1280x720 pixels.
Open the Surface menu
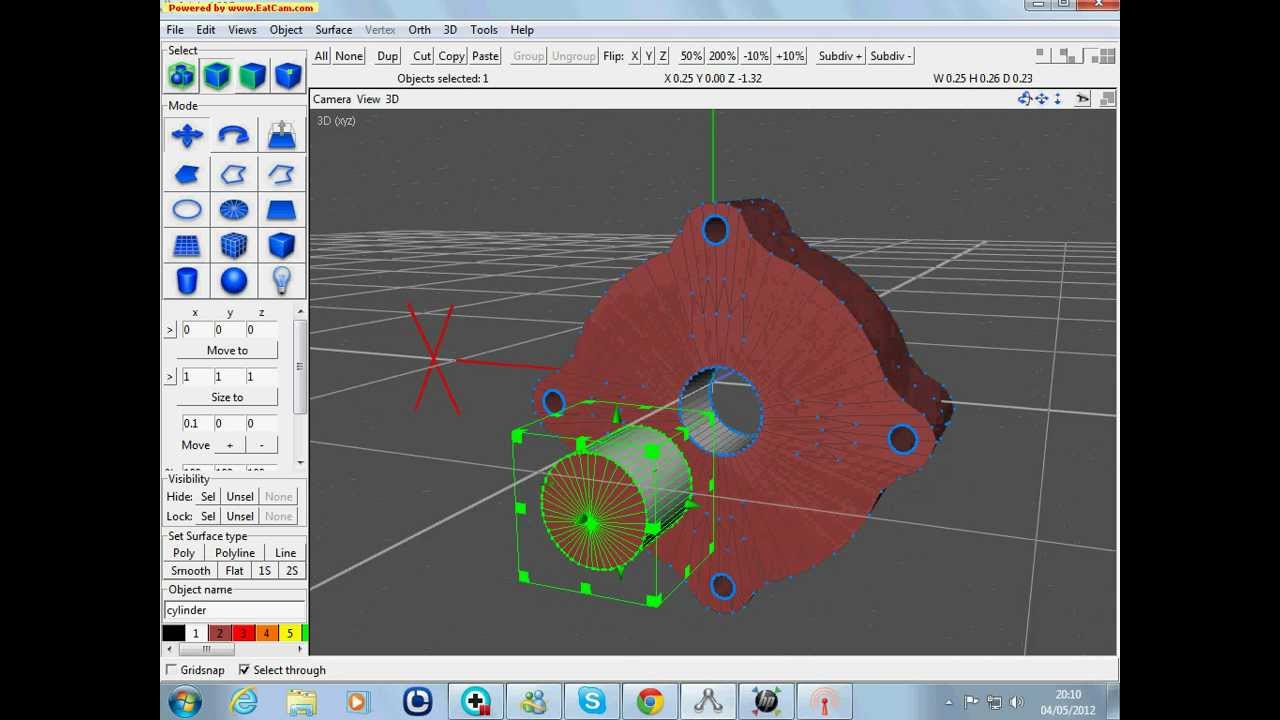[x=333, y=30]
